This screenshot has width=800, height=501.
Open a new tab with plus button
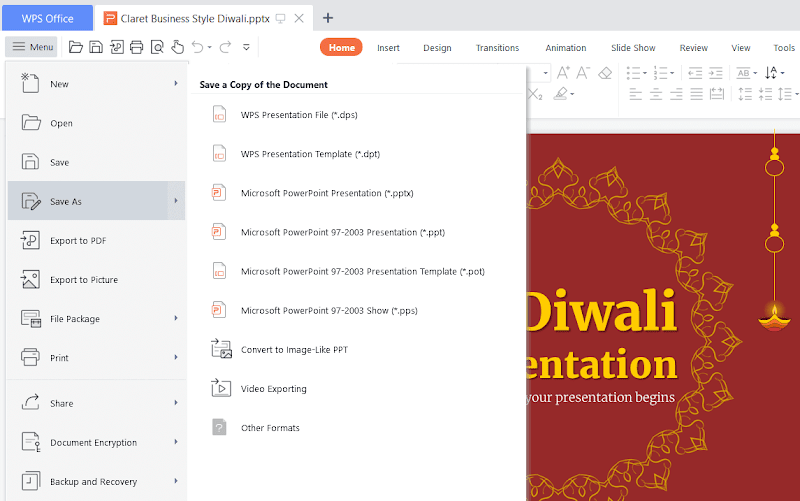(x=328, y=18)
